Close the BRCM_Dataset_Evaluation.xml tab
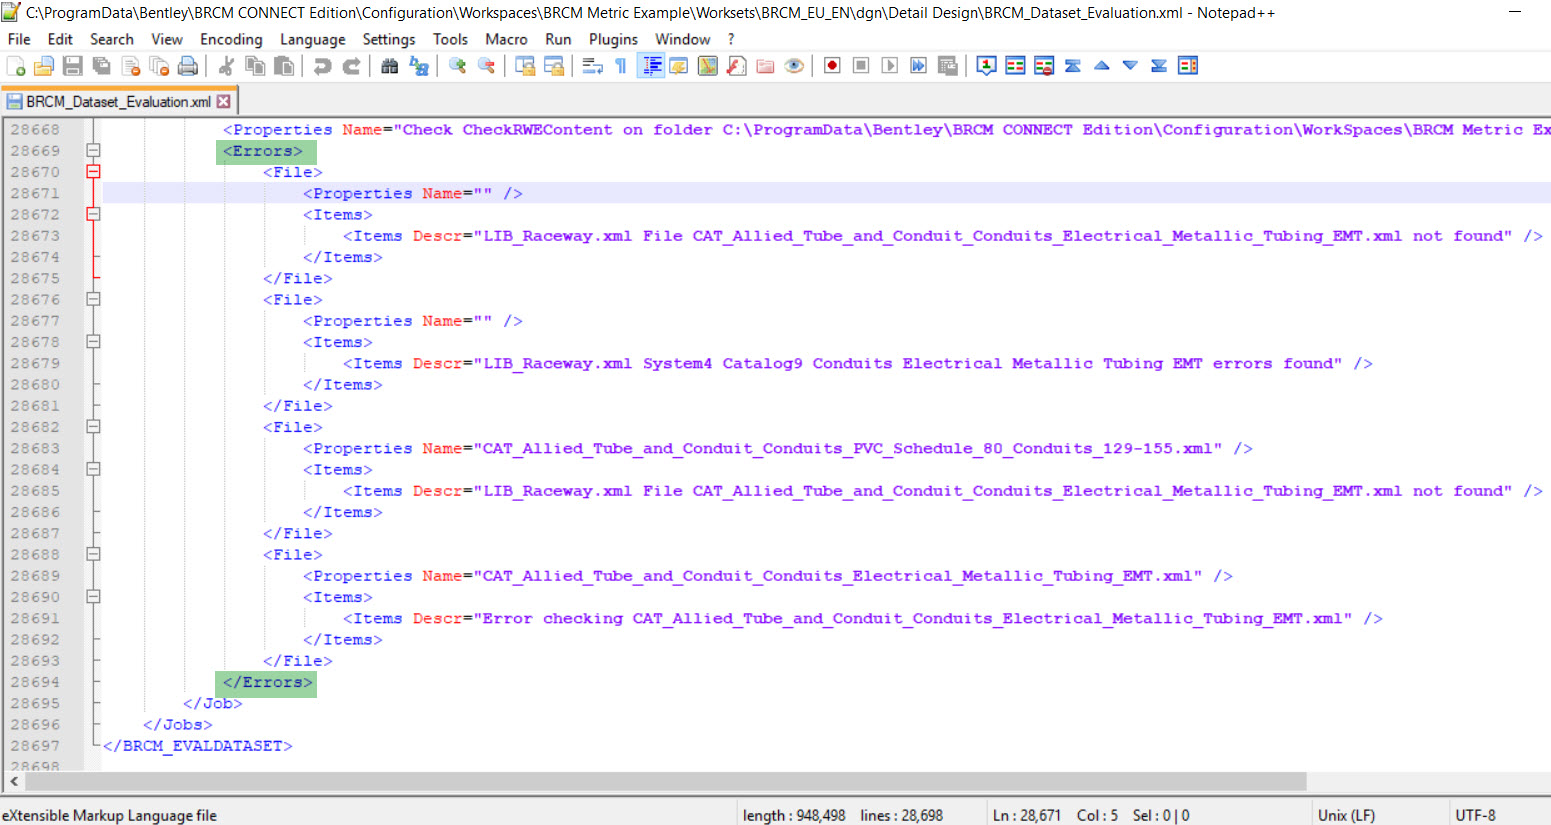1551x825 pixels. click(224, 102)
